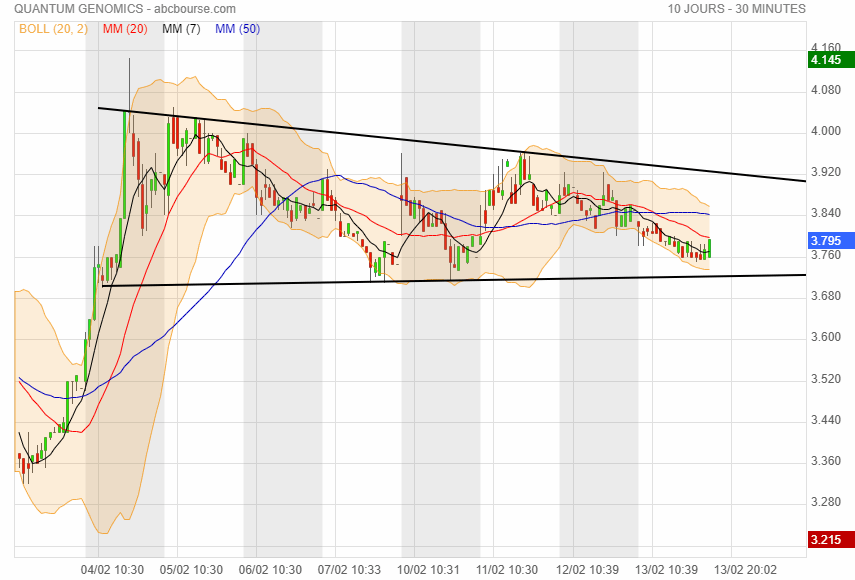Click the 10 JOURS - 30 MINUTES label
The image size is (855, 580).
(x=737, y=9)
